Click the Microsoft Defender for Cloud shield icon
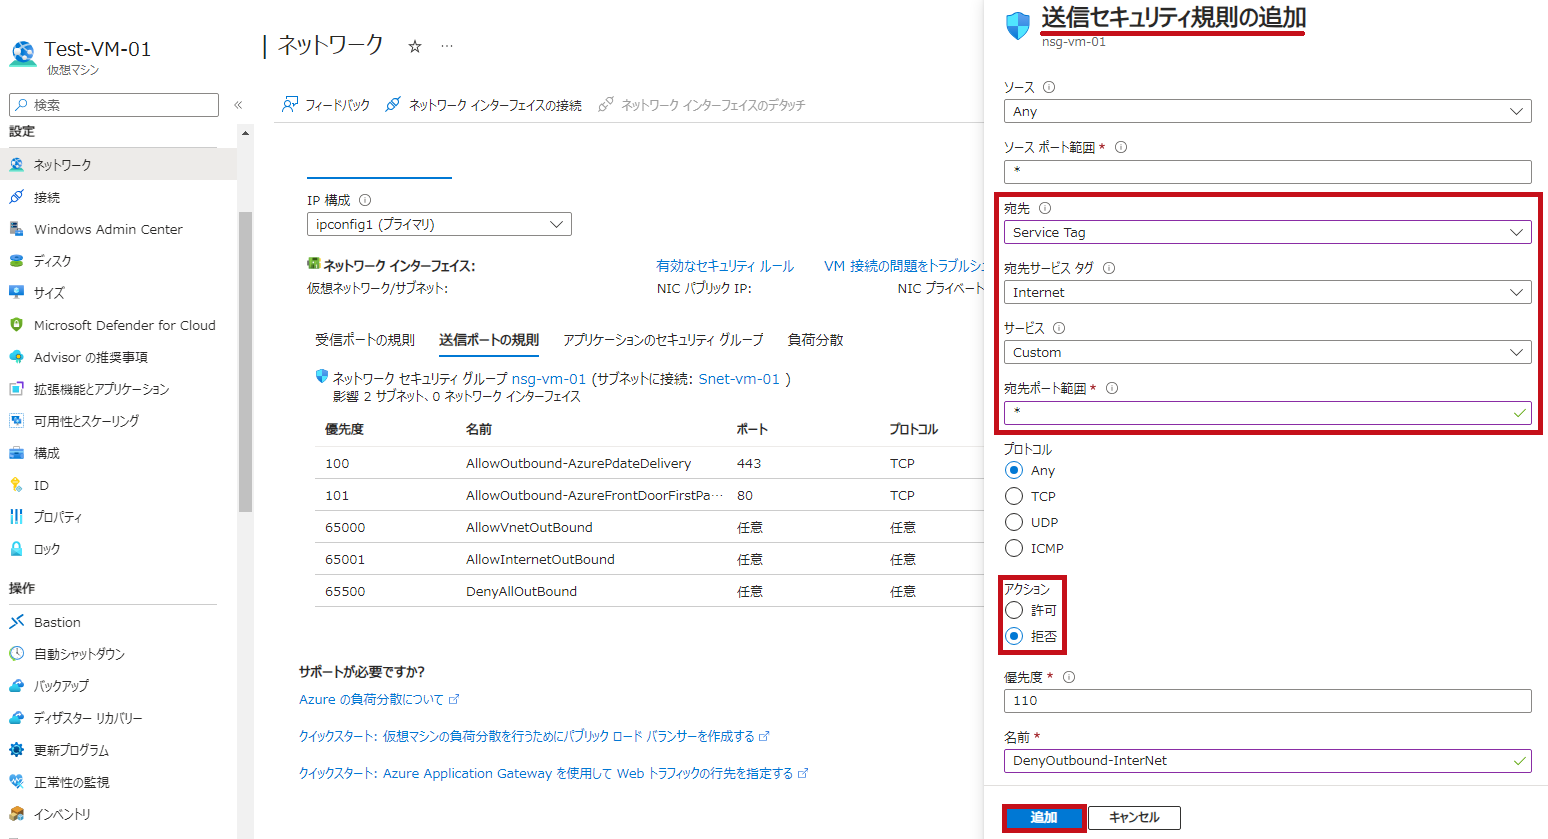The width and height of the screenshot is (1548, 839). pyautogui.click(x=16, y=325)
